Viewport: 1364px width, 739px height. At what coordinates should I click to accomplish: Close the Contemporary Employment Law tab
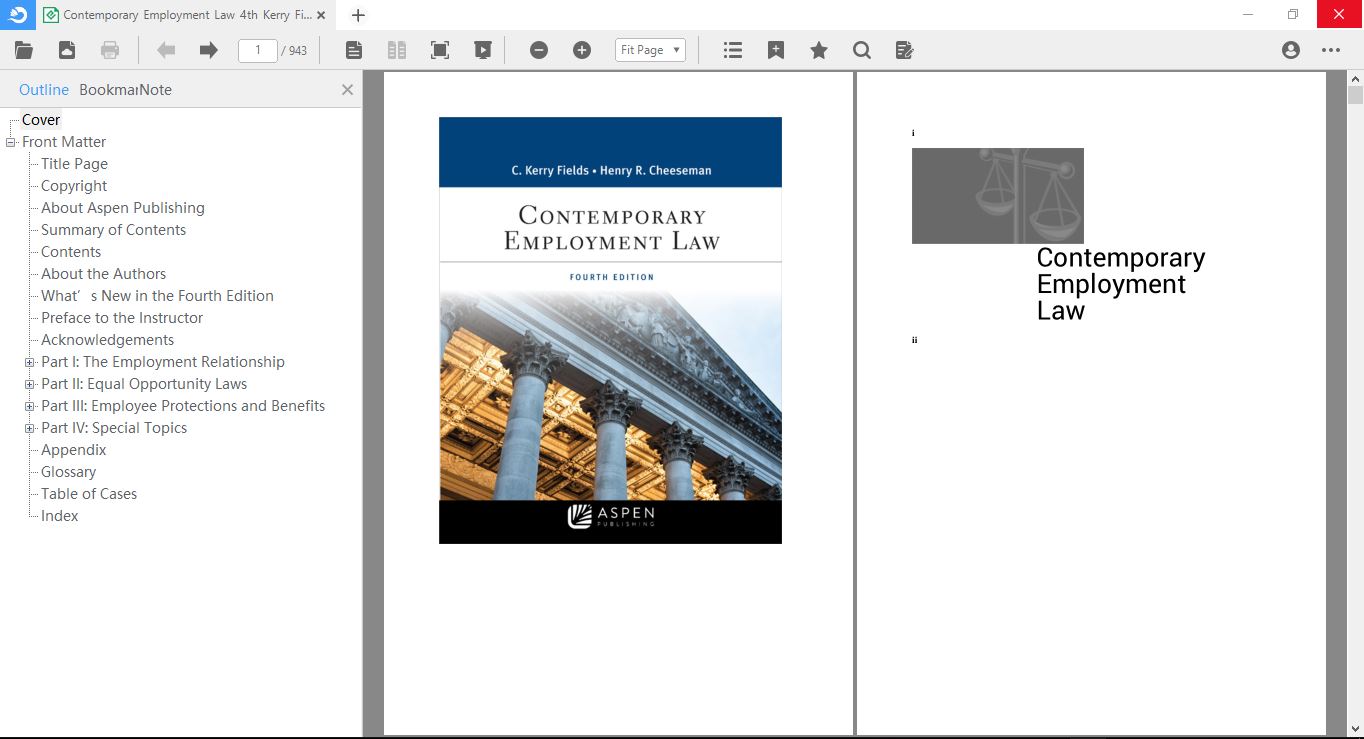pos(321,15)
